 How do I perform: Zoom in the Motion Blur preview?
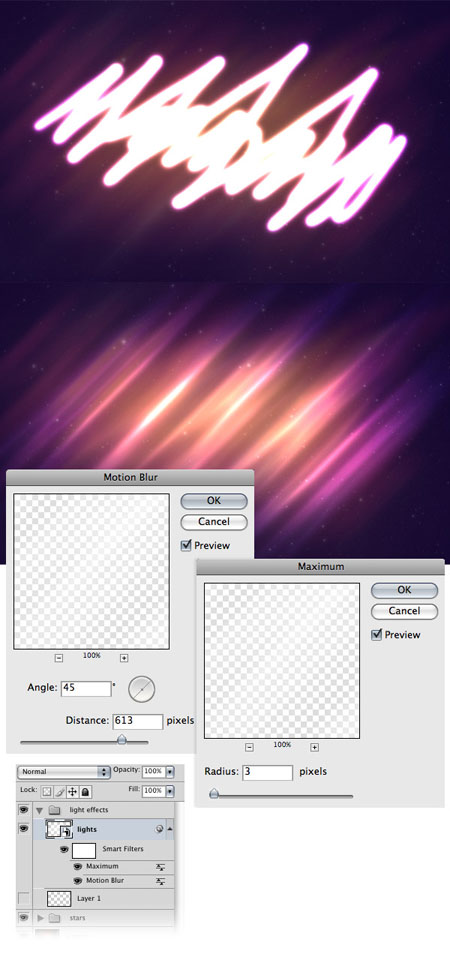click(124, 658)
